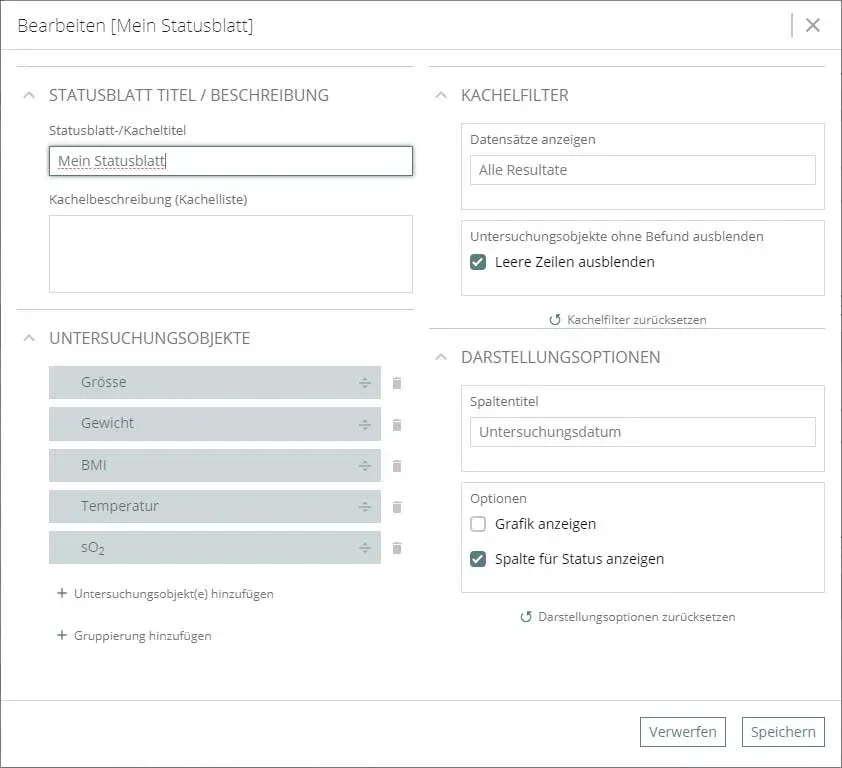842x768 pixels.
Task: Click the Kachelfilter heading text
Action: point(514,95)
